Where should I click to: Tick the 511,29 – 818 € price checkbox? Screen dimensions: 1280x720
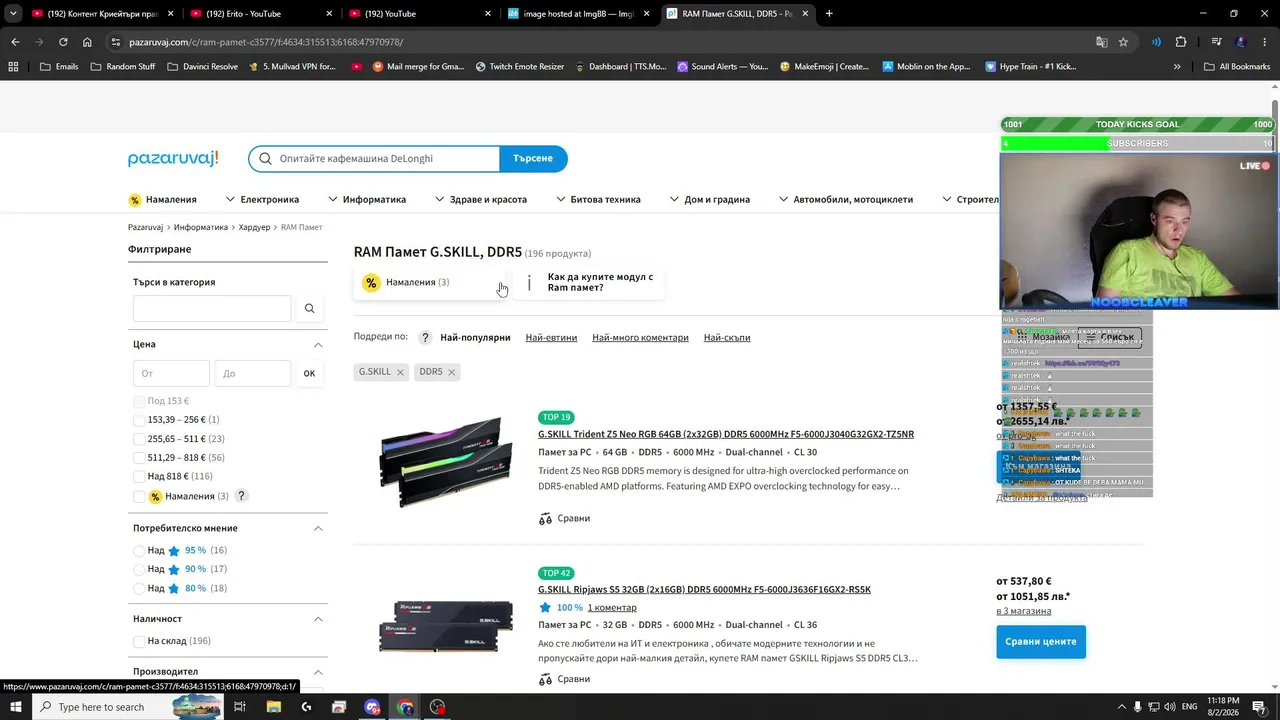[139, 458]
